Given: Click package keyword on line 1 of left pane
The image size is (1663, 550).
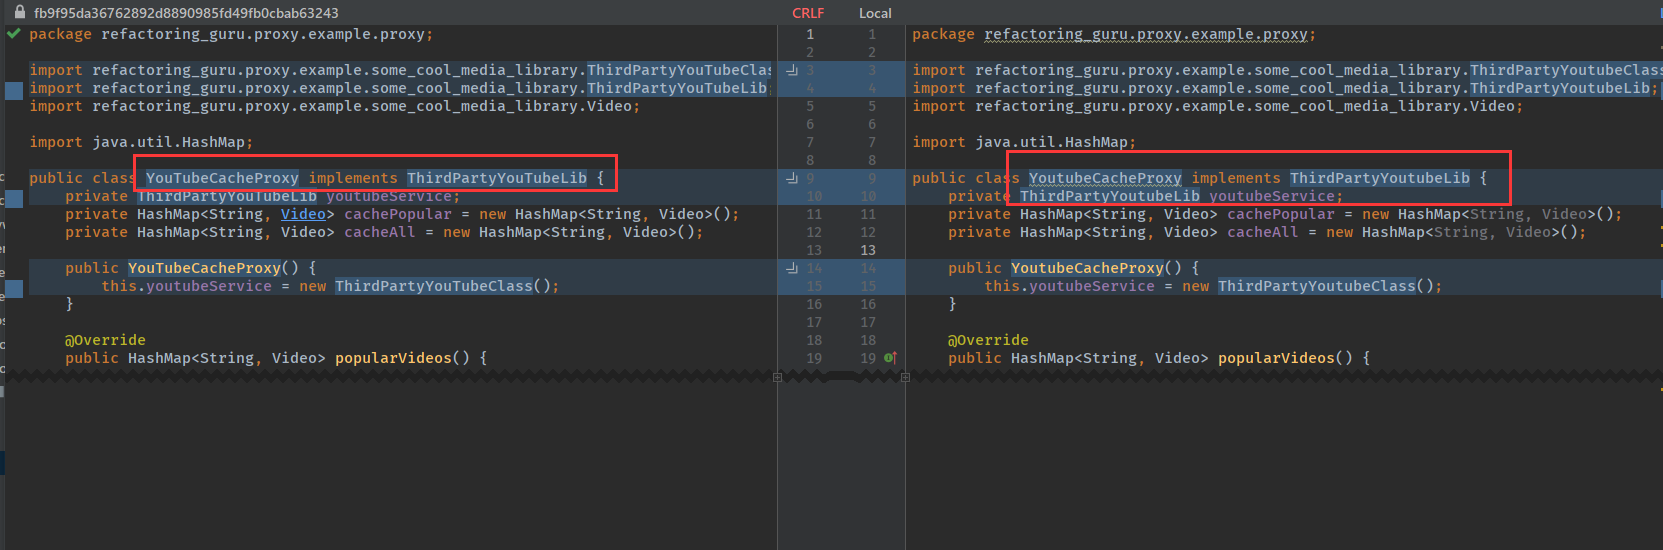Looking at the screenshot, I should click(60, 34).
